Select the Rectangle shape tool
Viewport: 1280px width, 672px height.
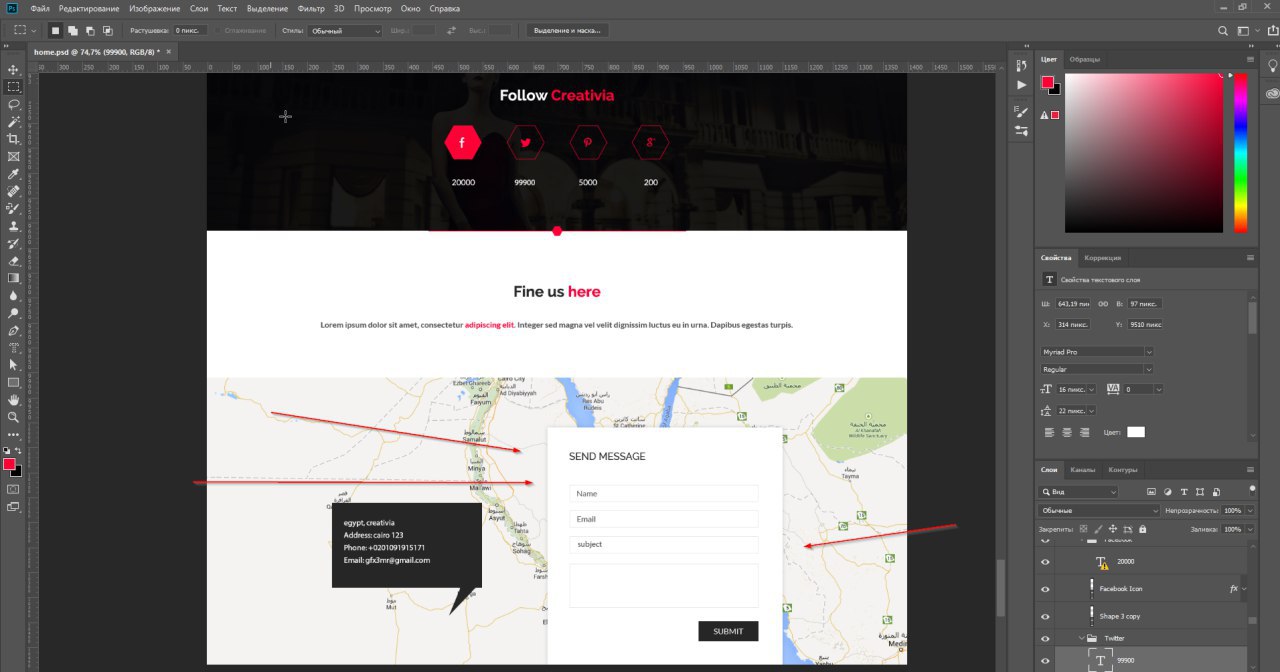13,383
